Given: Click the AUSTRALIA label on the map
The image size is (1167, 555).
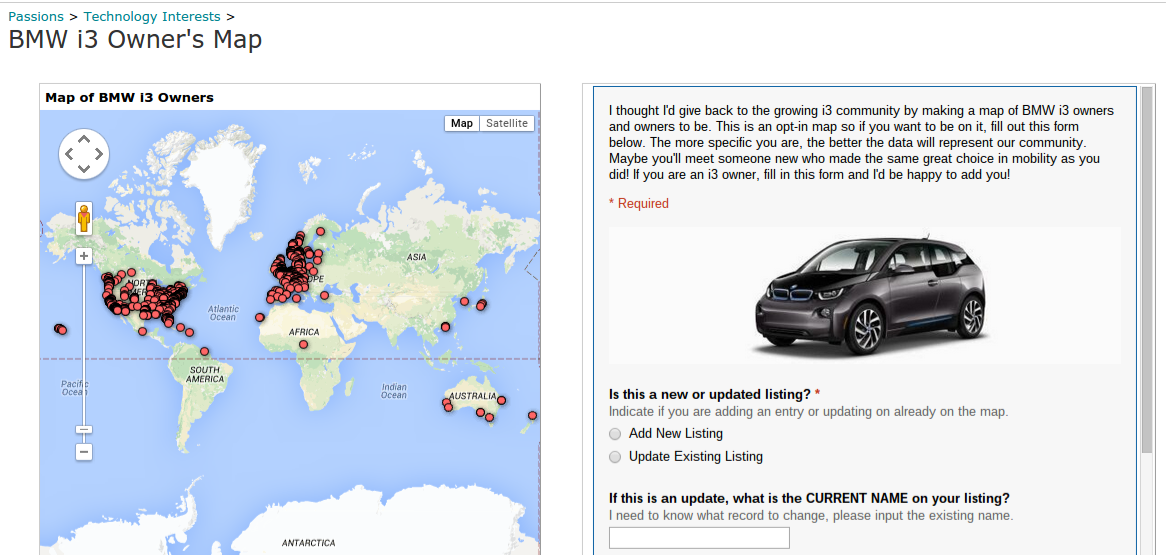Looking at the screenshot, I should (x=473, y=396).
